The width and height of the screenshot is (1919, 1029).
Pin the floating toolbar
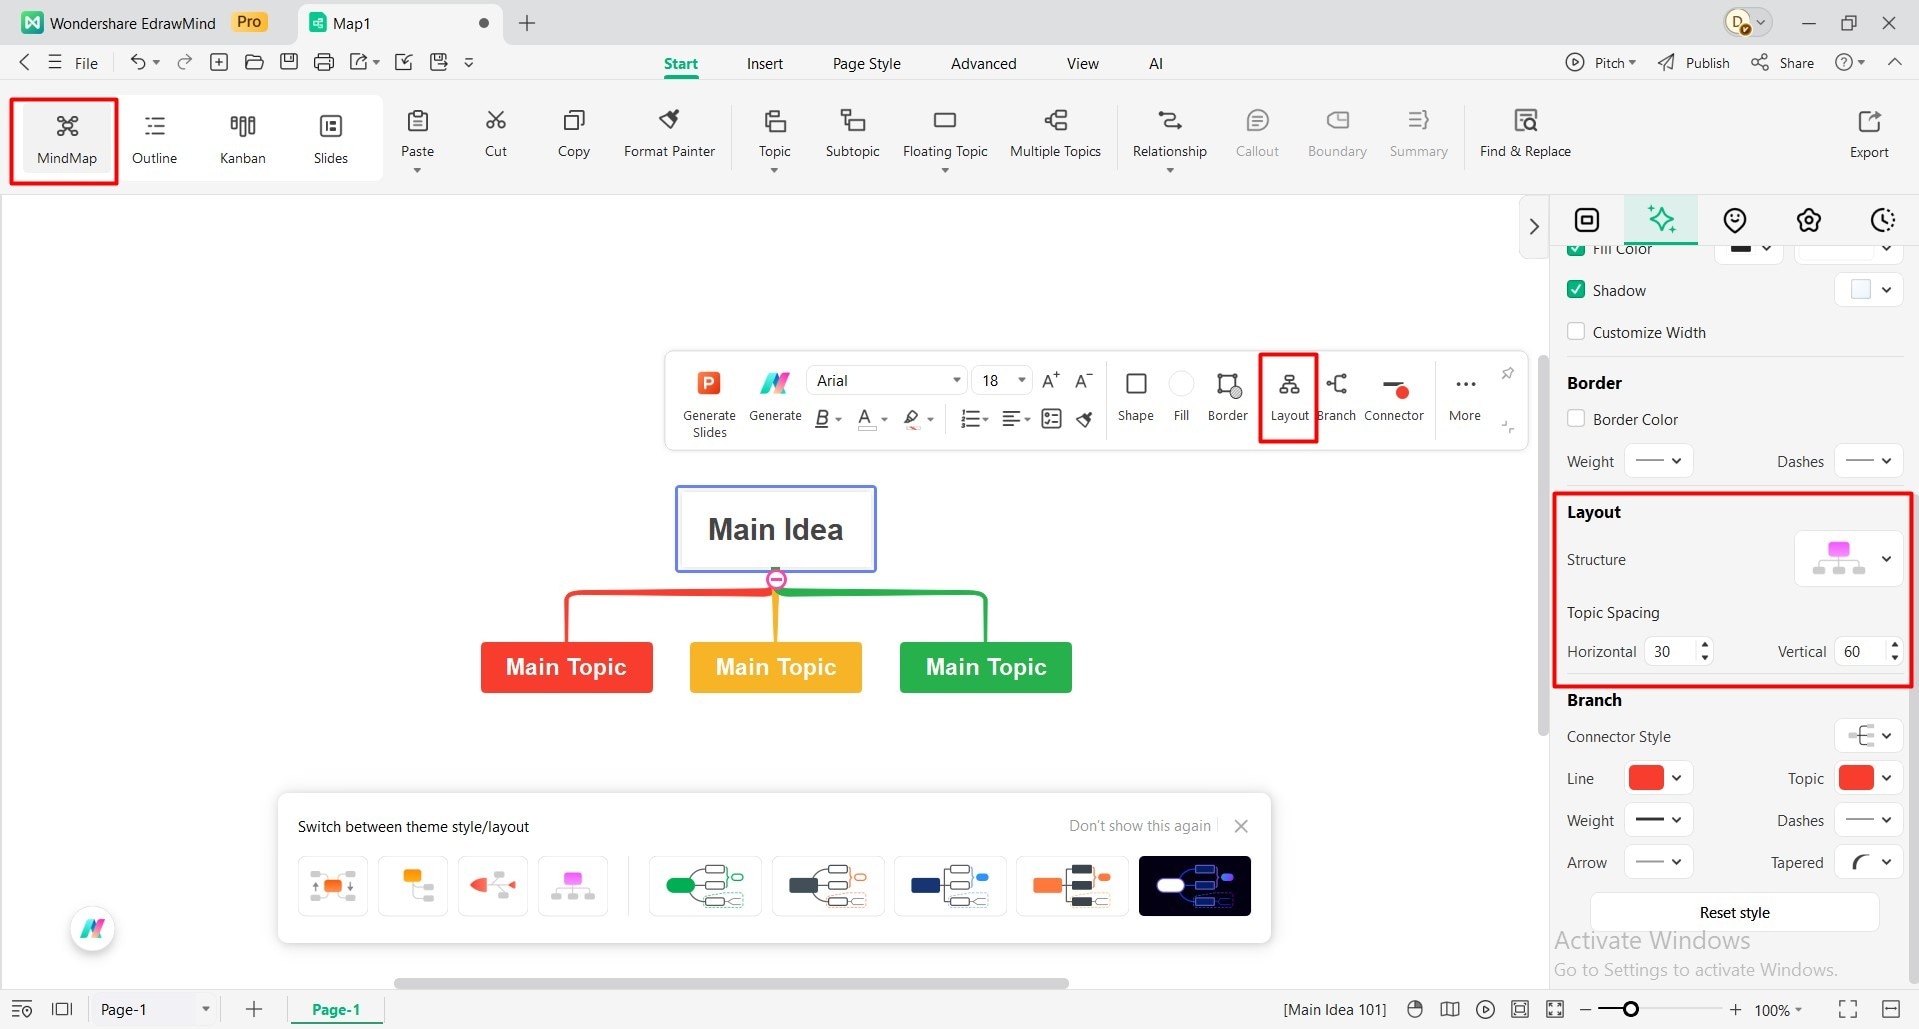(x=1507, y=373)
